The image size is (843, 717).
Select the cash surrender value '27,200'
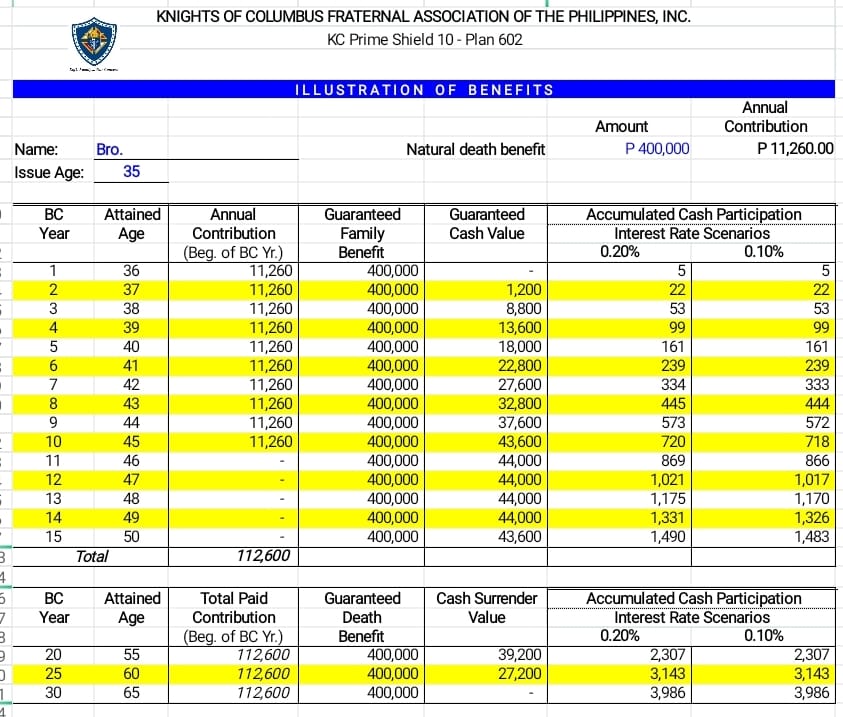click(x=520, y=673)
